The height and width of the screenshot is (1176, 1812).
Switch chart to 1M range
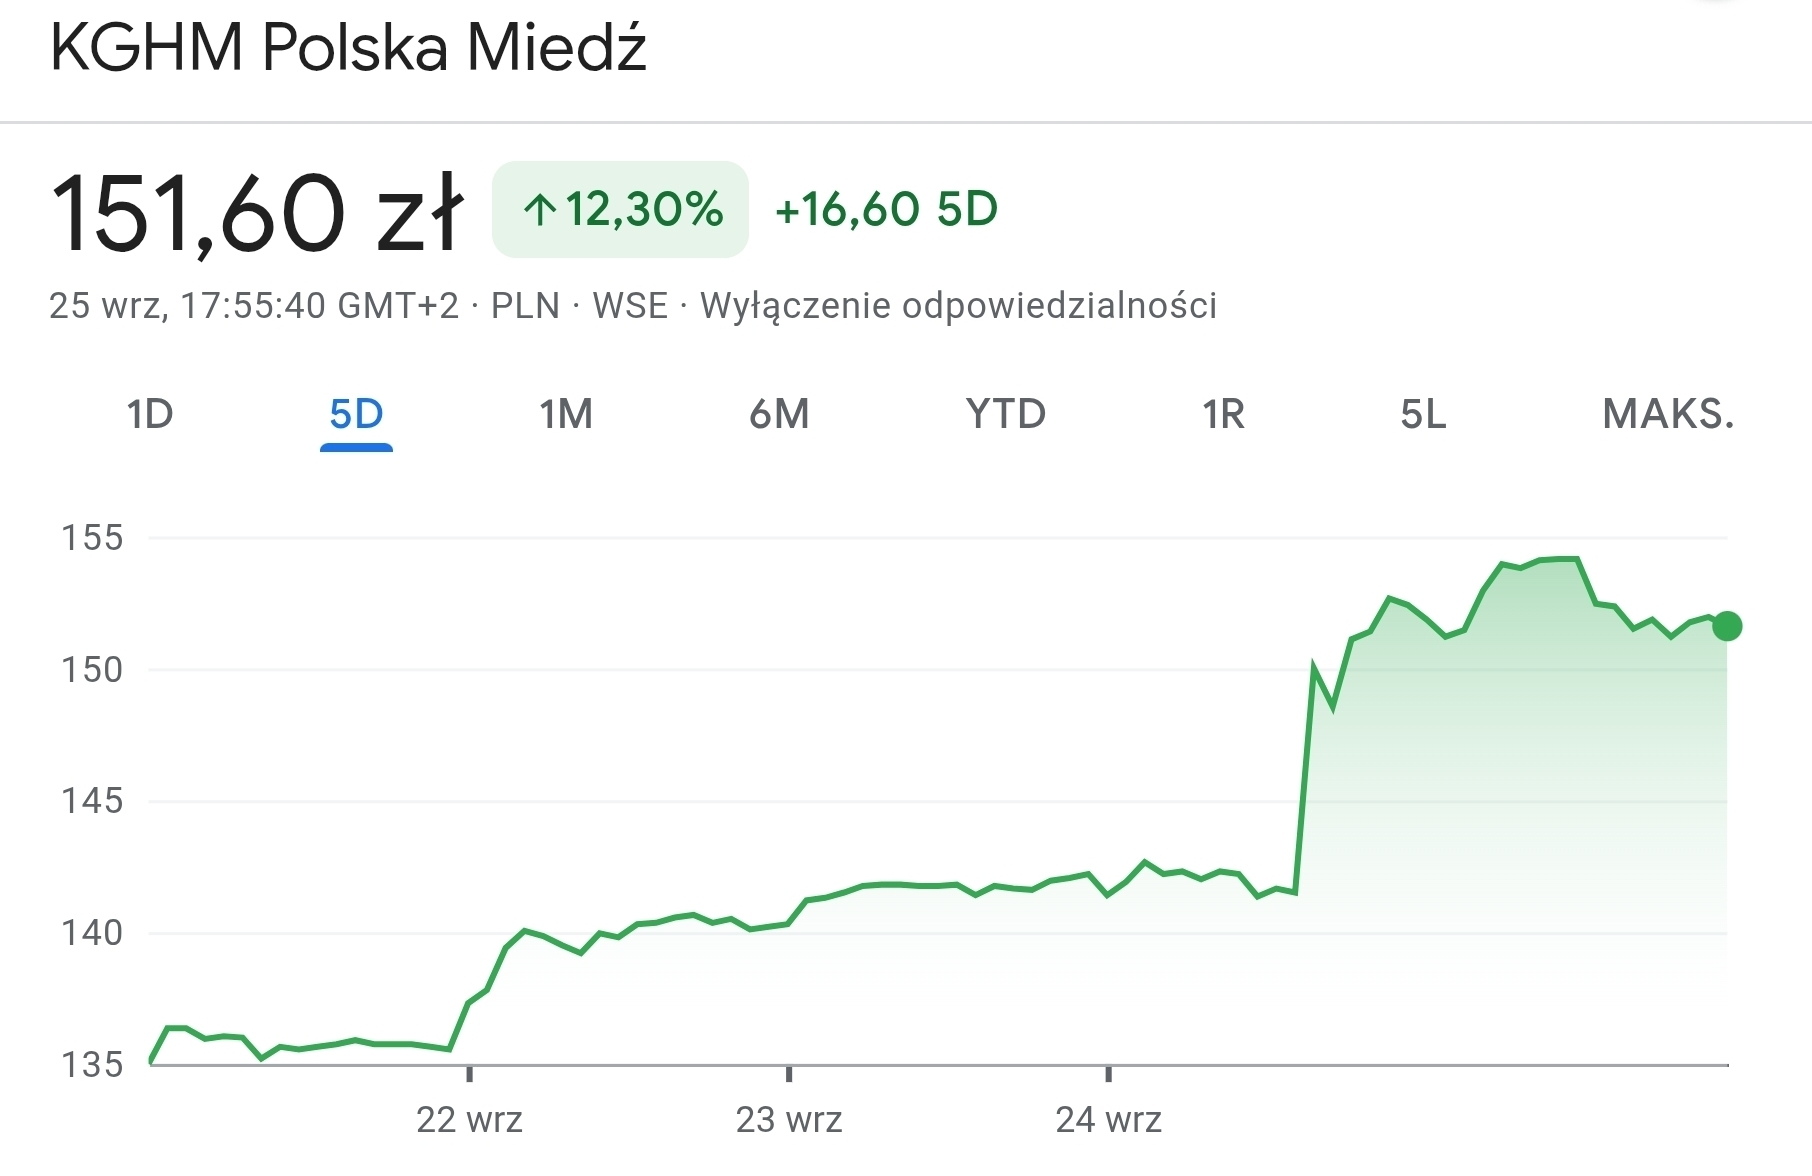coord(566,414)
